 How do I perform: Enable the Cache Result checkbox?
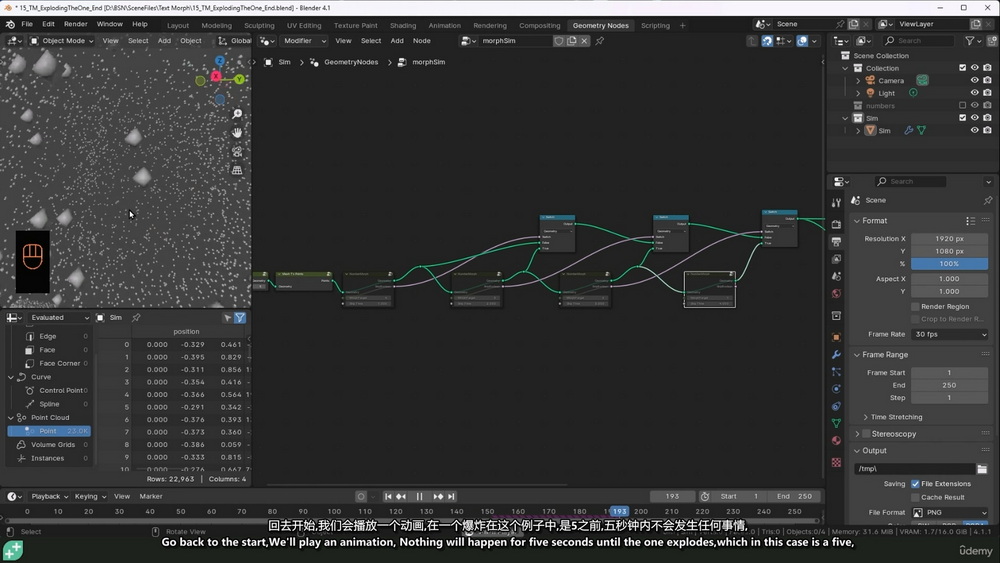(915, 497)
